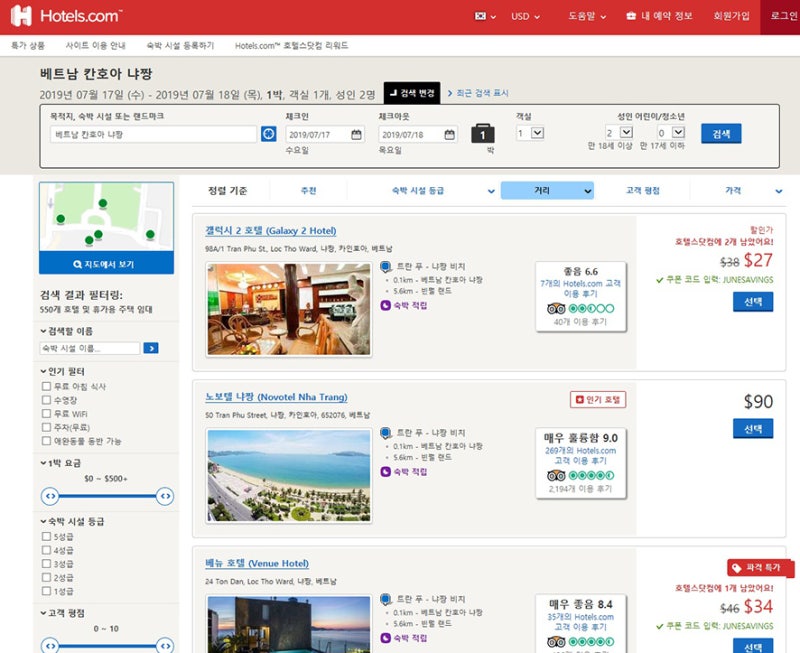Viewport: 800px width, 653px height.
Task: Tick the 2성급 star rating checkbox
Action: point(46,577)
